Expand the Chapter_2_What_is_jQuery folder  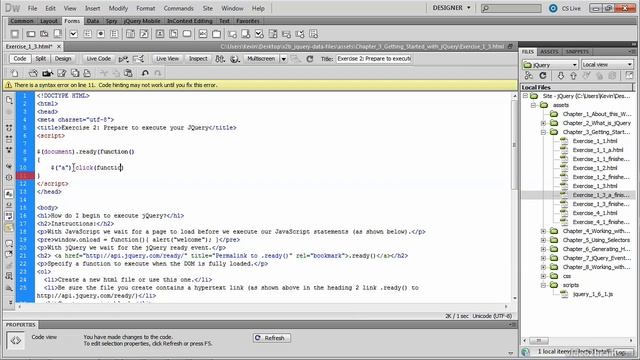pyautogui.click(x=543, y=123)
